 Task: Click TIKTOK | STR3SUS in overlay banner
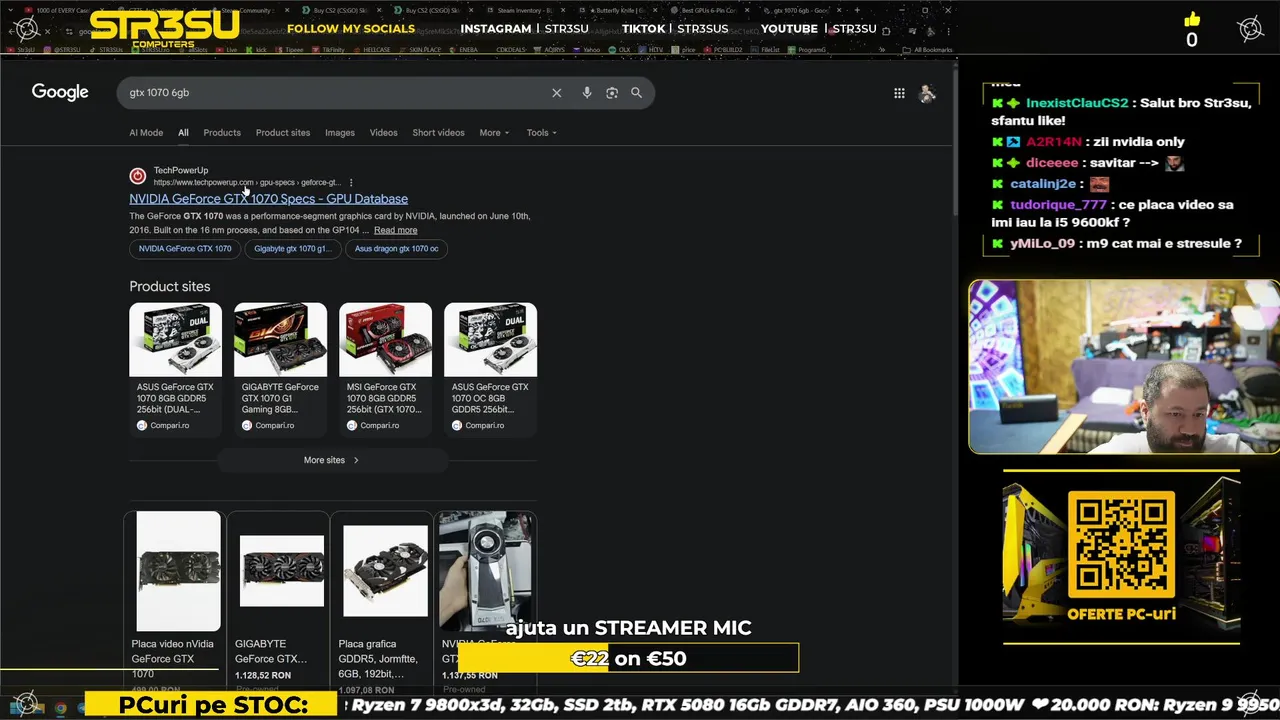coord(675,29)
